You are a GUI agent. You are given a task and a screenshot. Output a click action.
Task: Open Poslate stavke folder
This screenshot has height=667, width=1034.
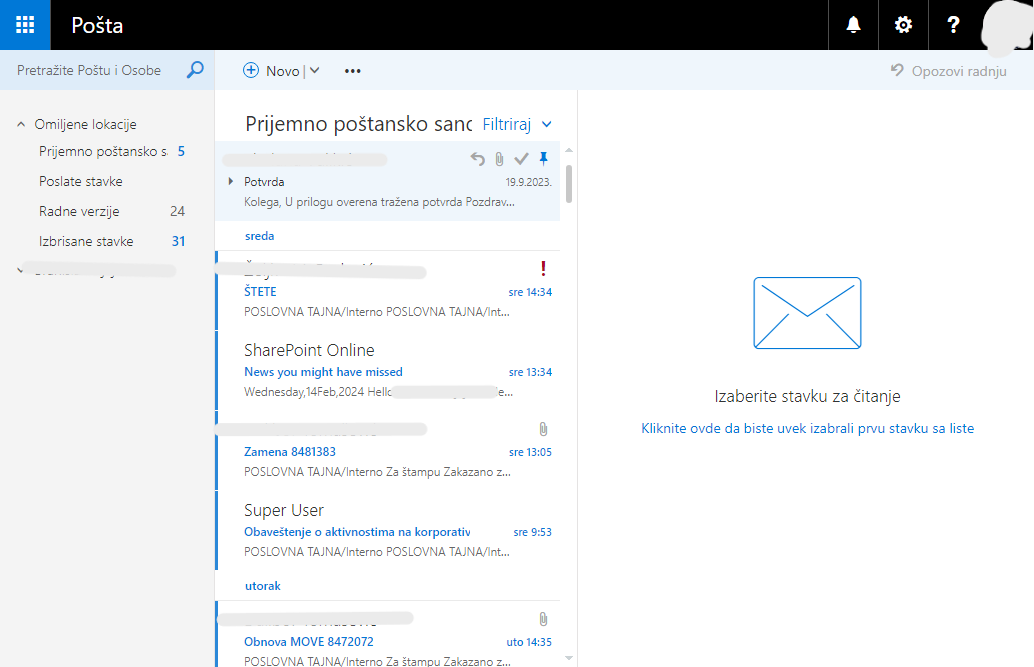click(80, 181)
